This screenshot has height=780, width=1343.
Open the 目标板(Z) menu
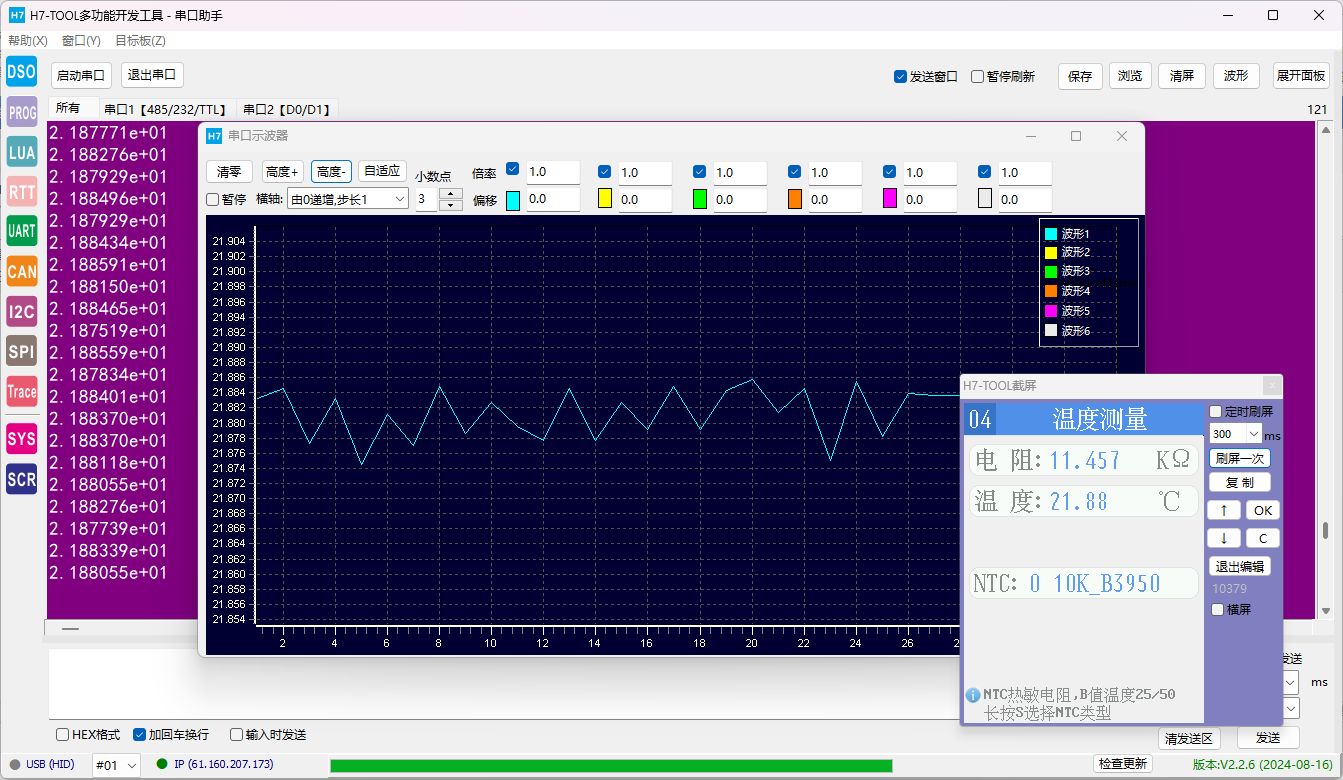(x=140, y=41)
